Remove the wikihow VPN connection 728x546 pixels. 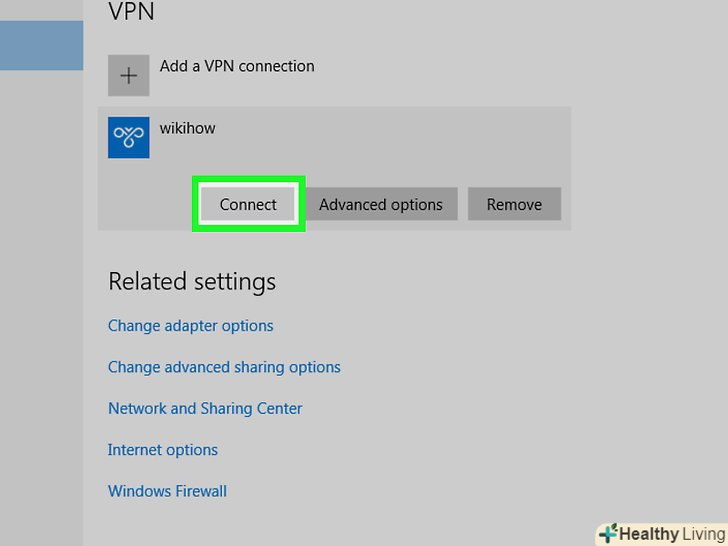pos(514,204)
